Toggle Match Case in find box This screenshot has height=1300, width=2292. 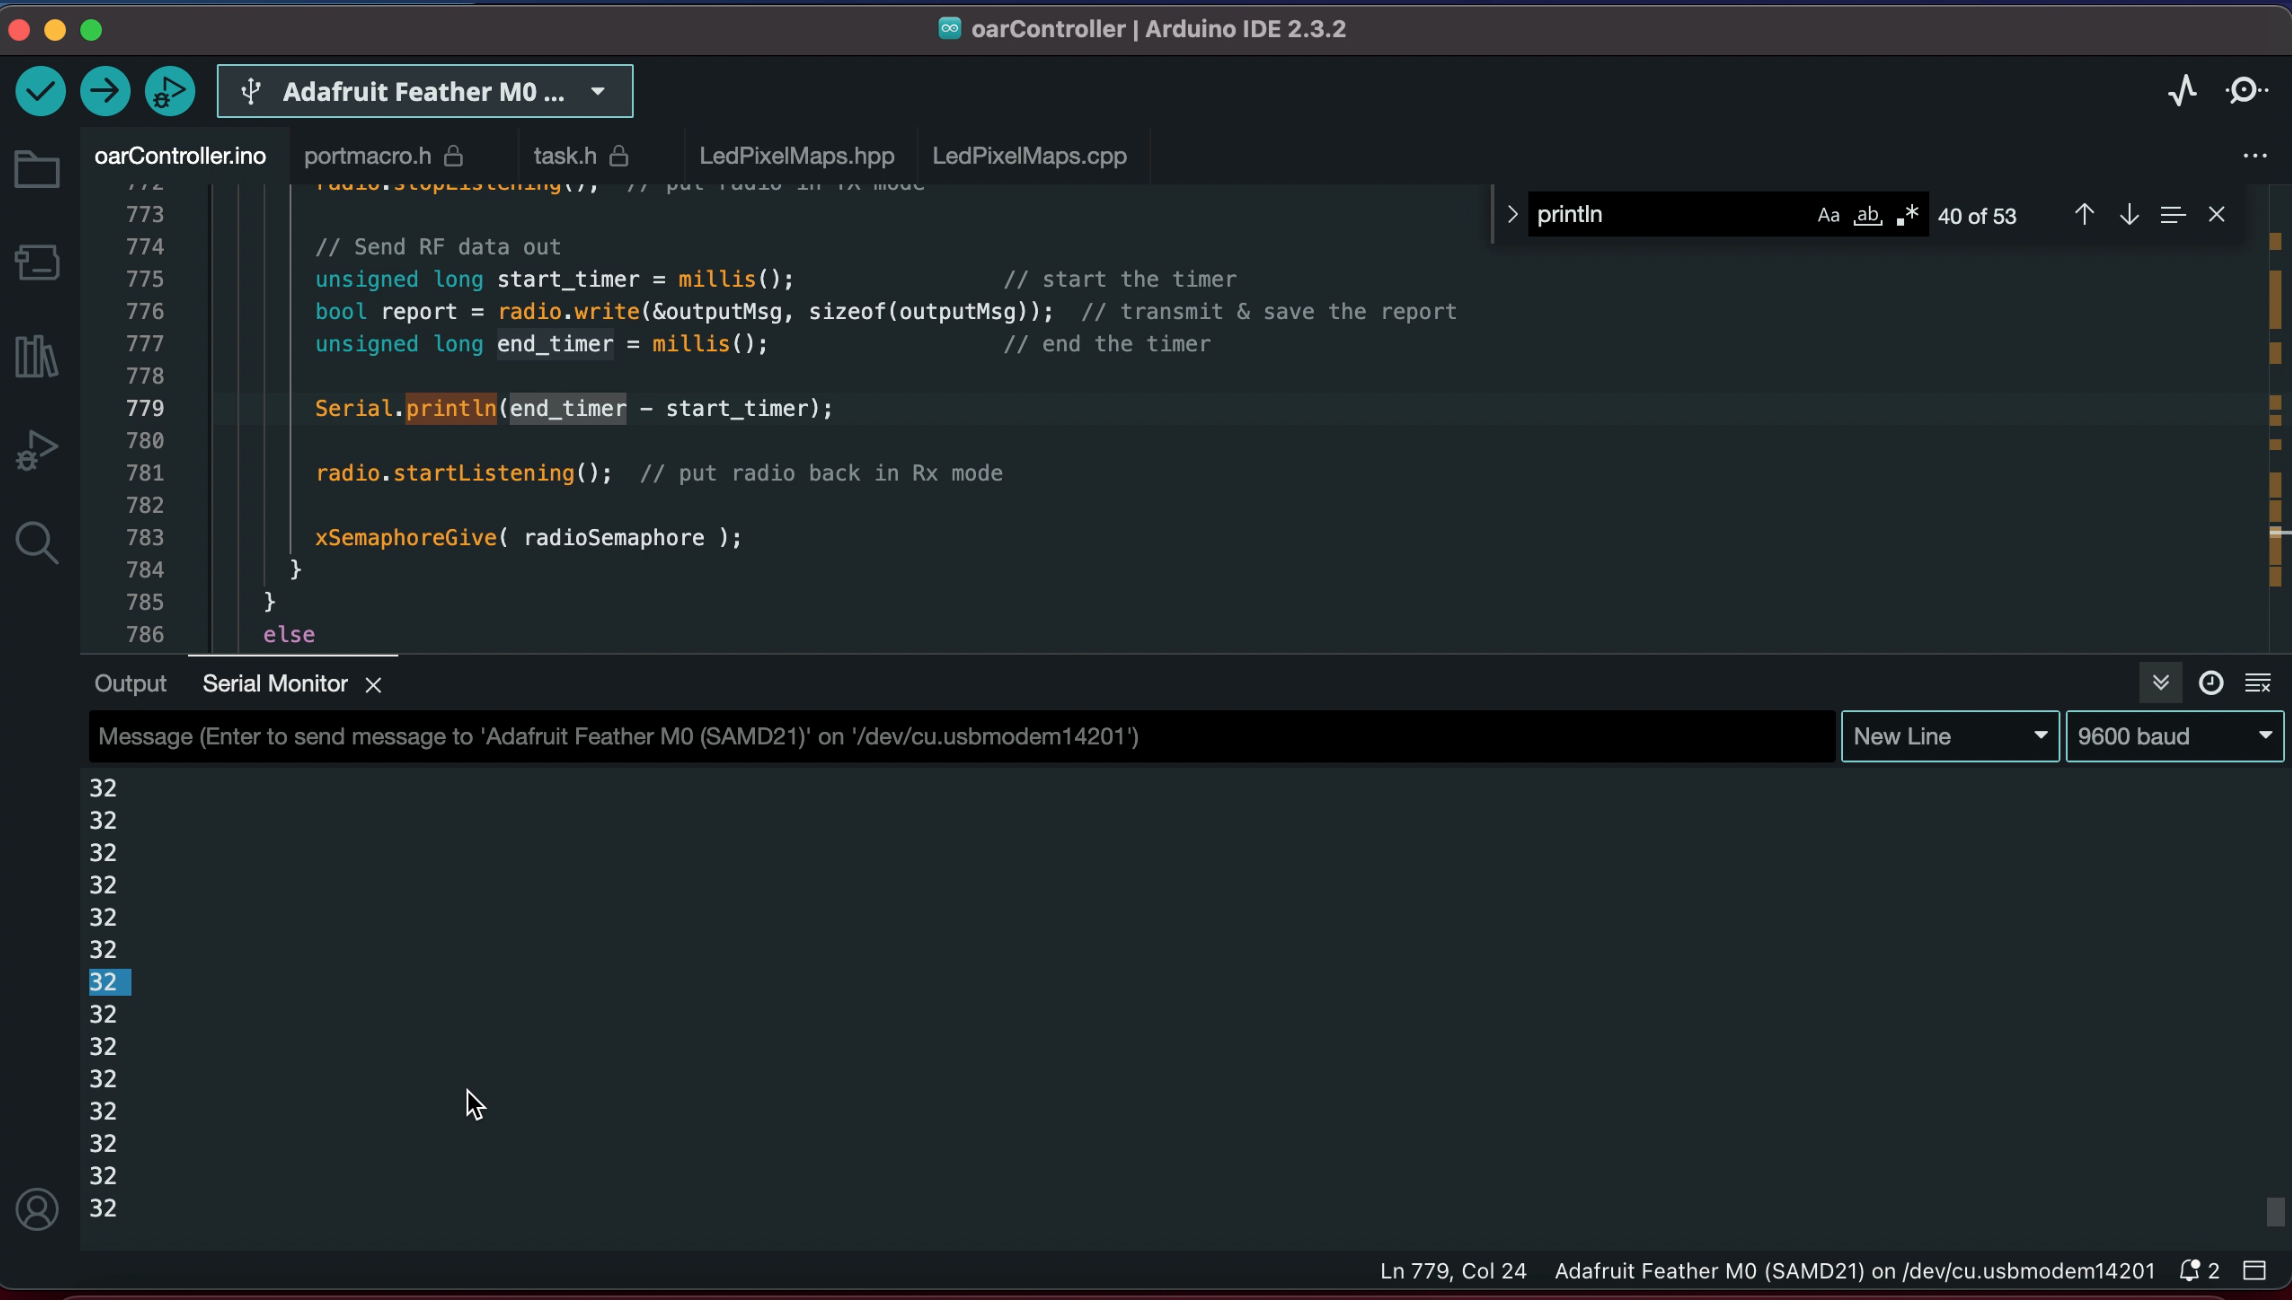(x=1828, y=215)
